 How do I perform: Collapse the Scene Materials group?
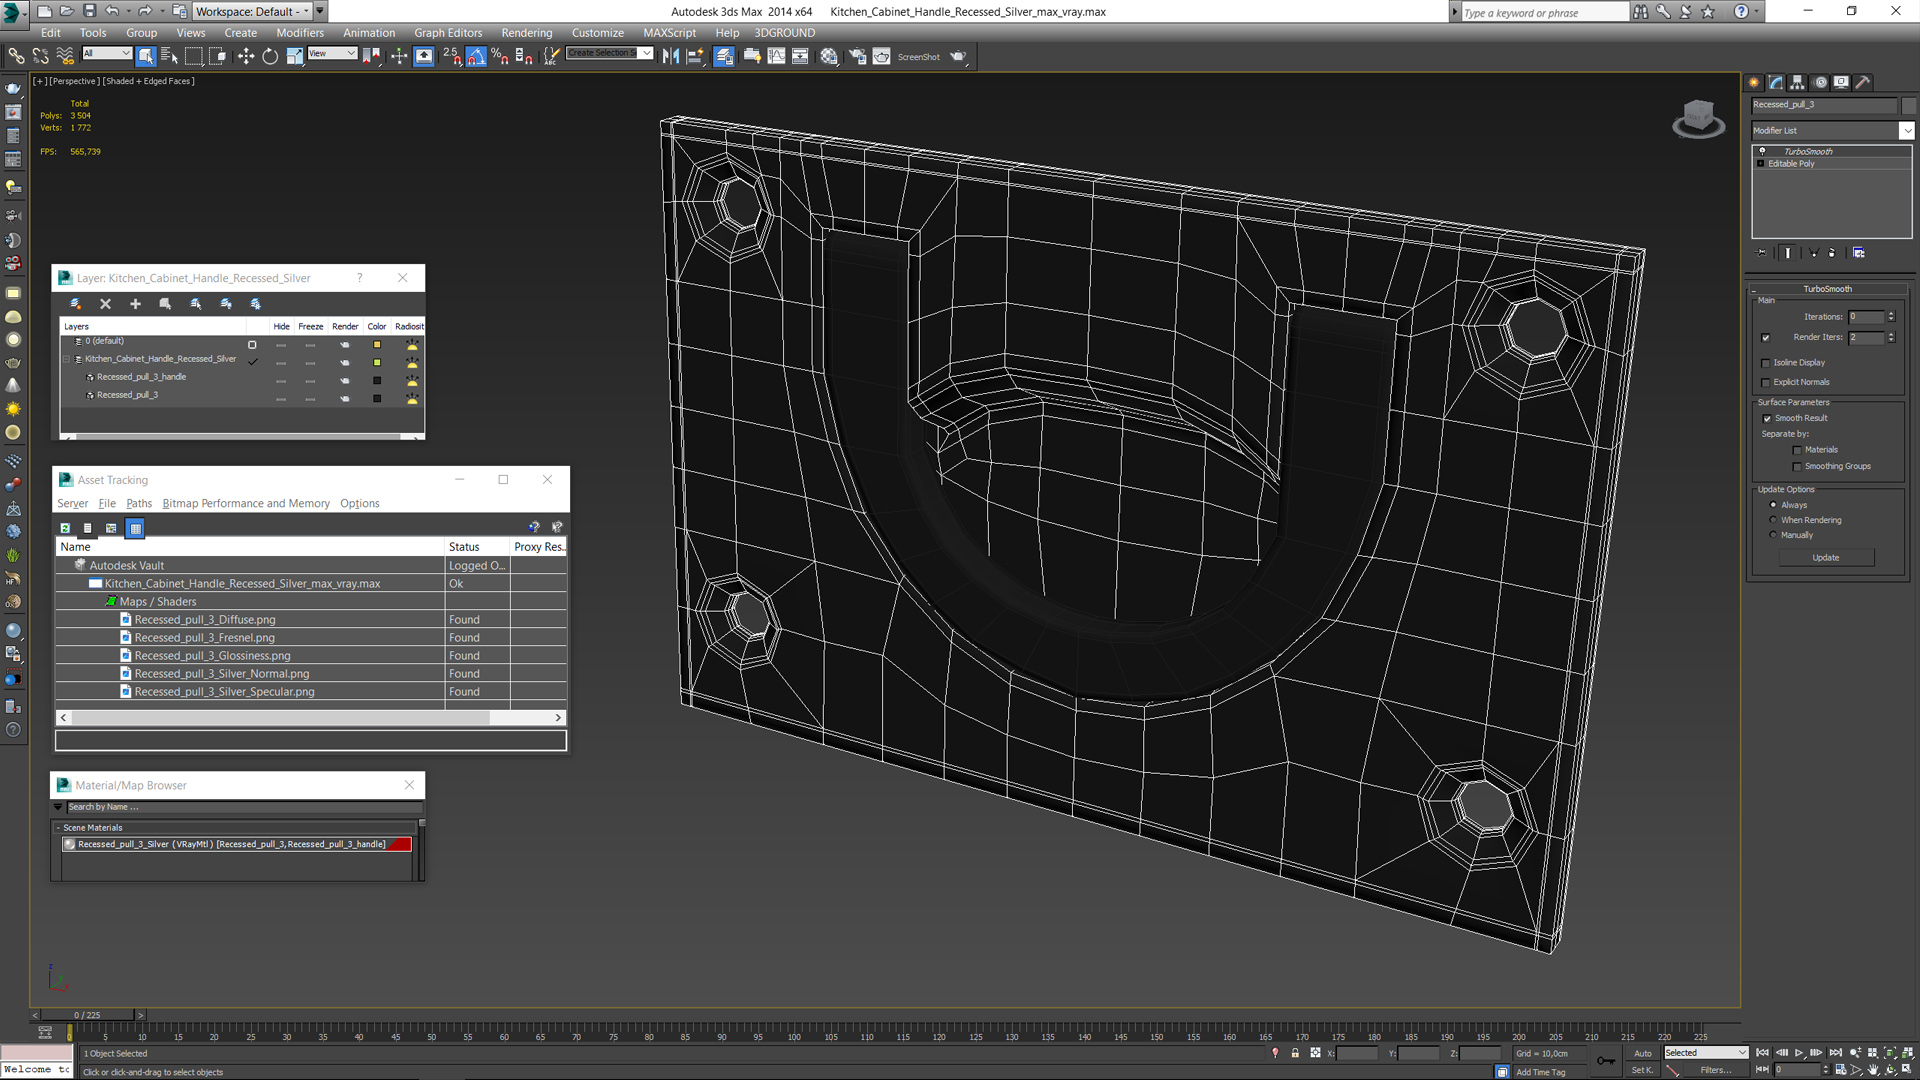pos(58,828)
